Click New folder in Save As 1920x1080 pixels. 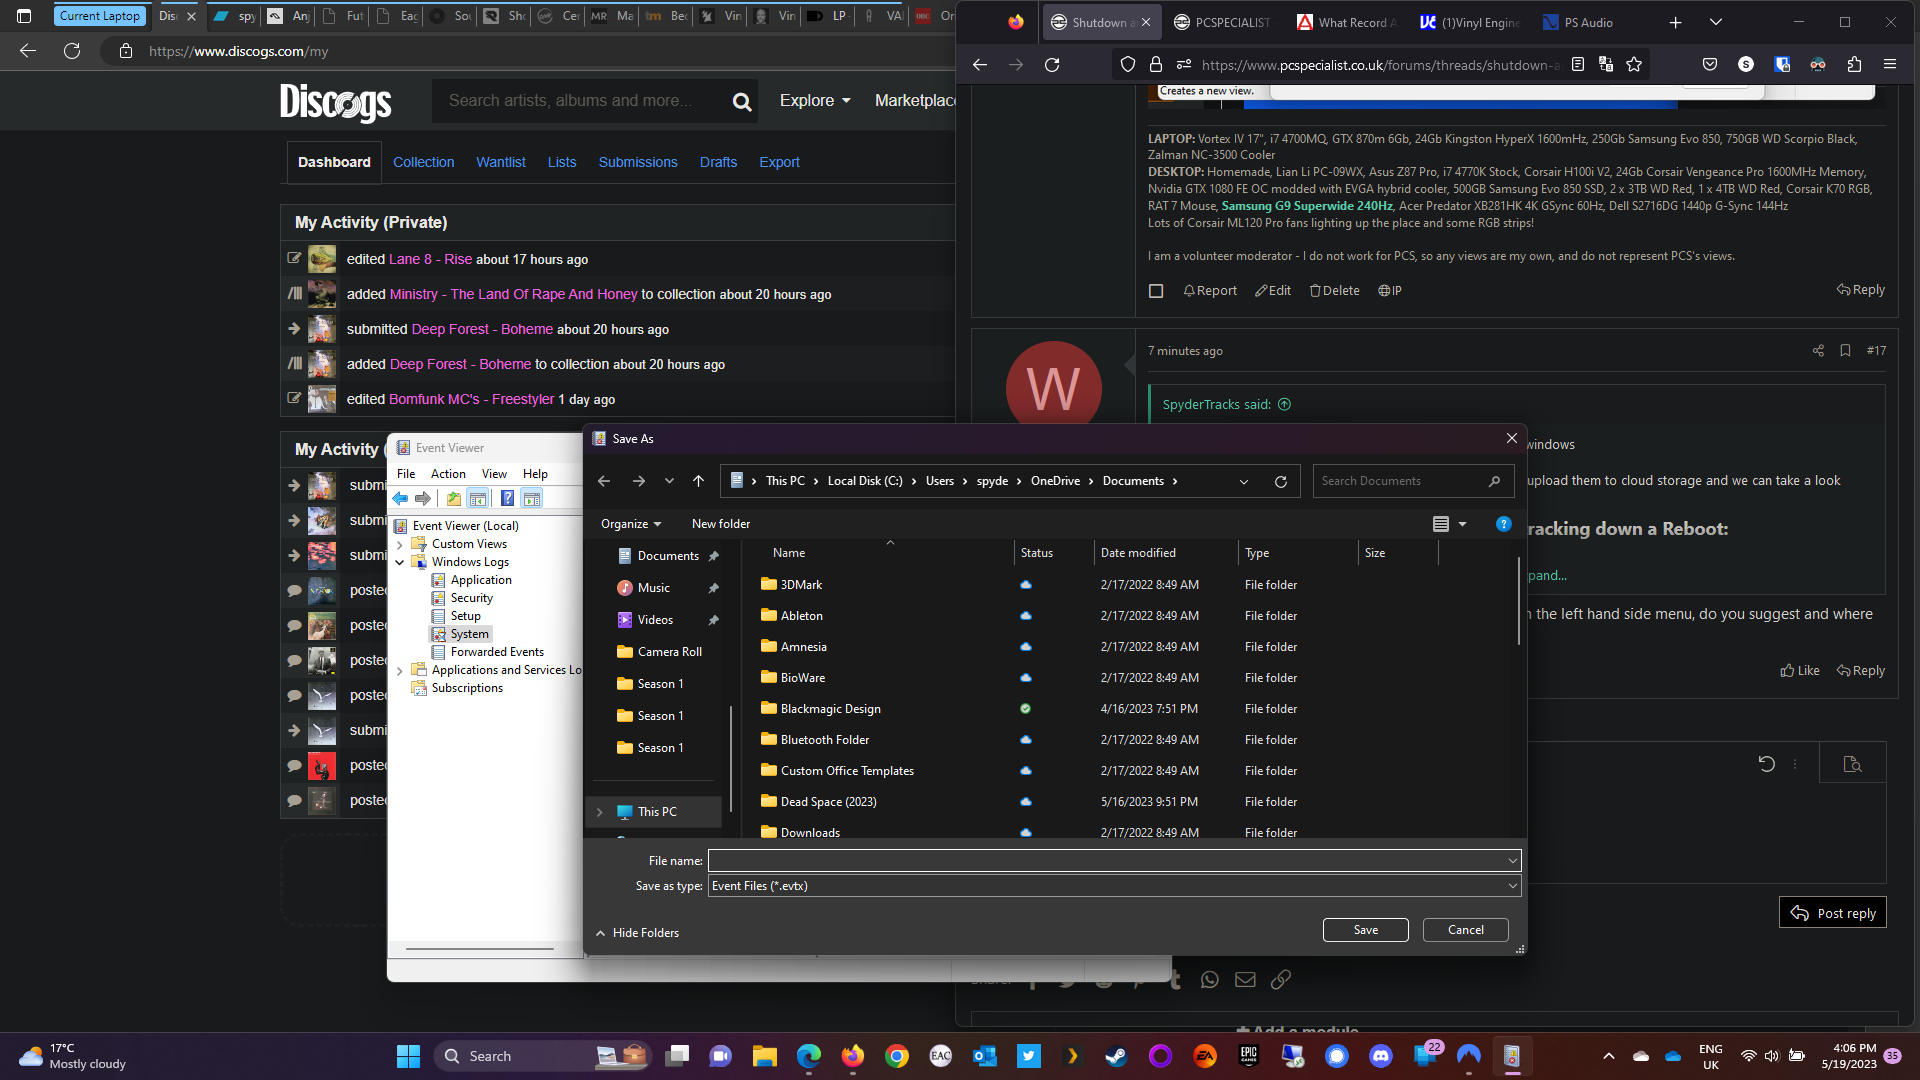point(721,524)
